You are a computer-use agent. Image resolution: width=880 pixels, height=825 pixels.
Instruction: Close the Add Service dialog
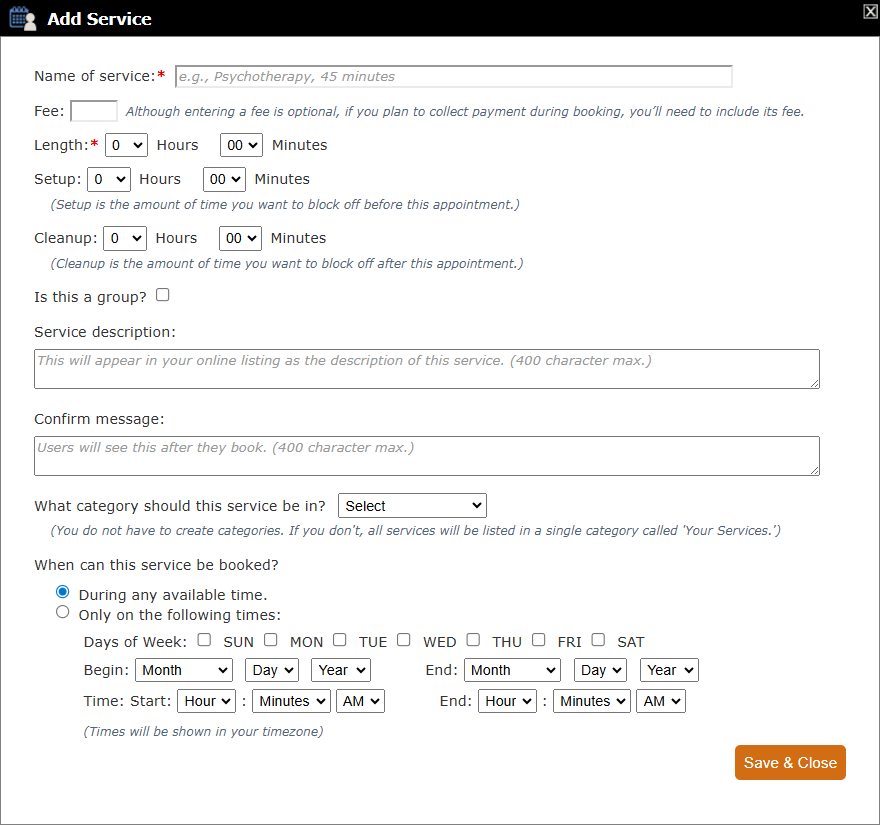[x=870, y=11]
